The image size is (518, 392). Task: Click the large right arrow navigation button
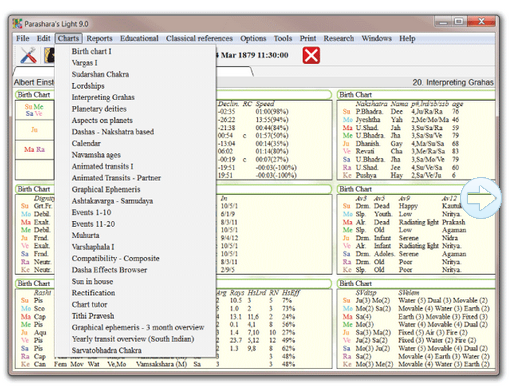click(481, 198)
